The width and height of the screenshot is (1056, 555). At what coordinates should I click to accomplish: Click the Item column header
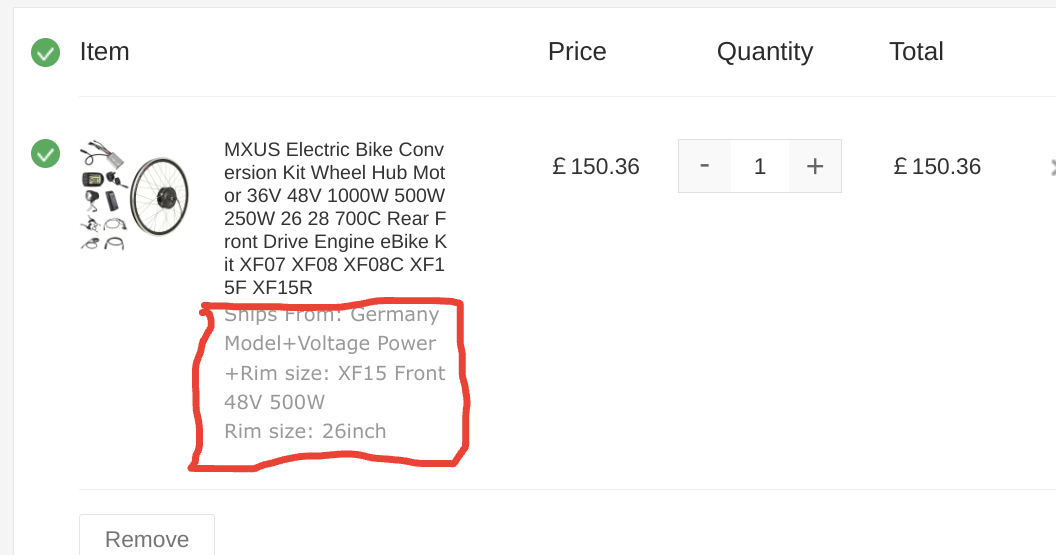pyautogui.click(x=104, y=52)
